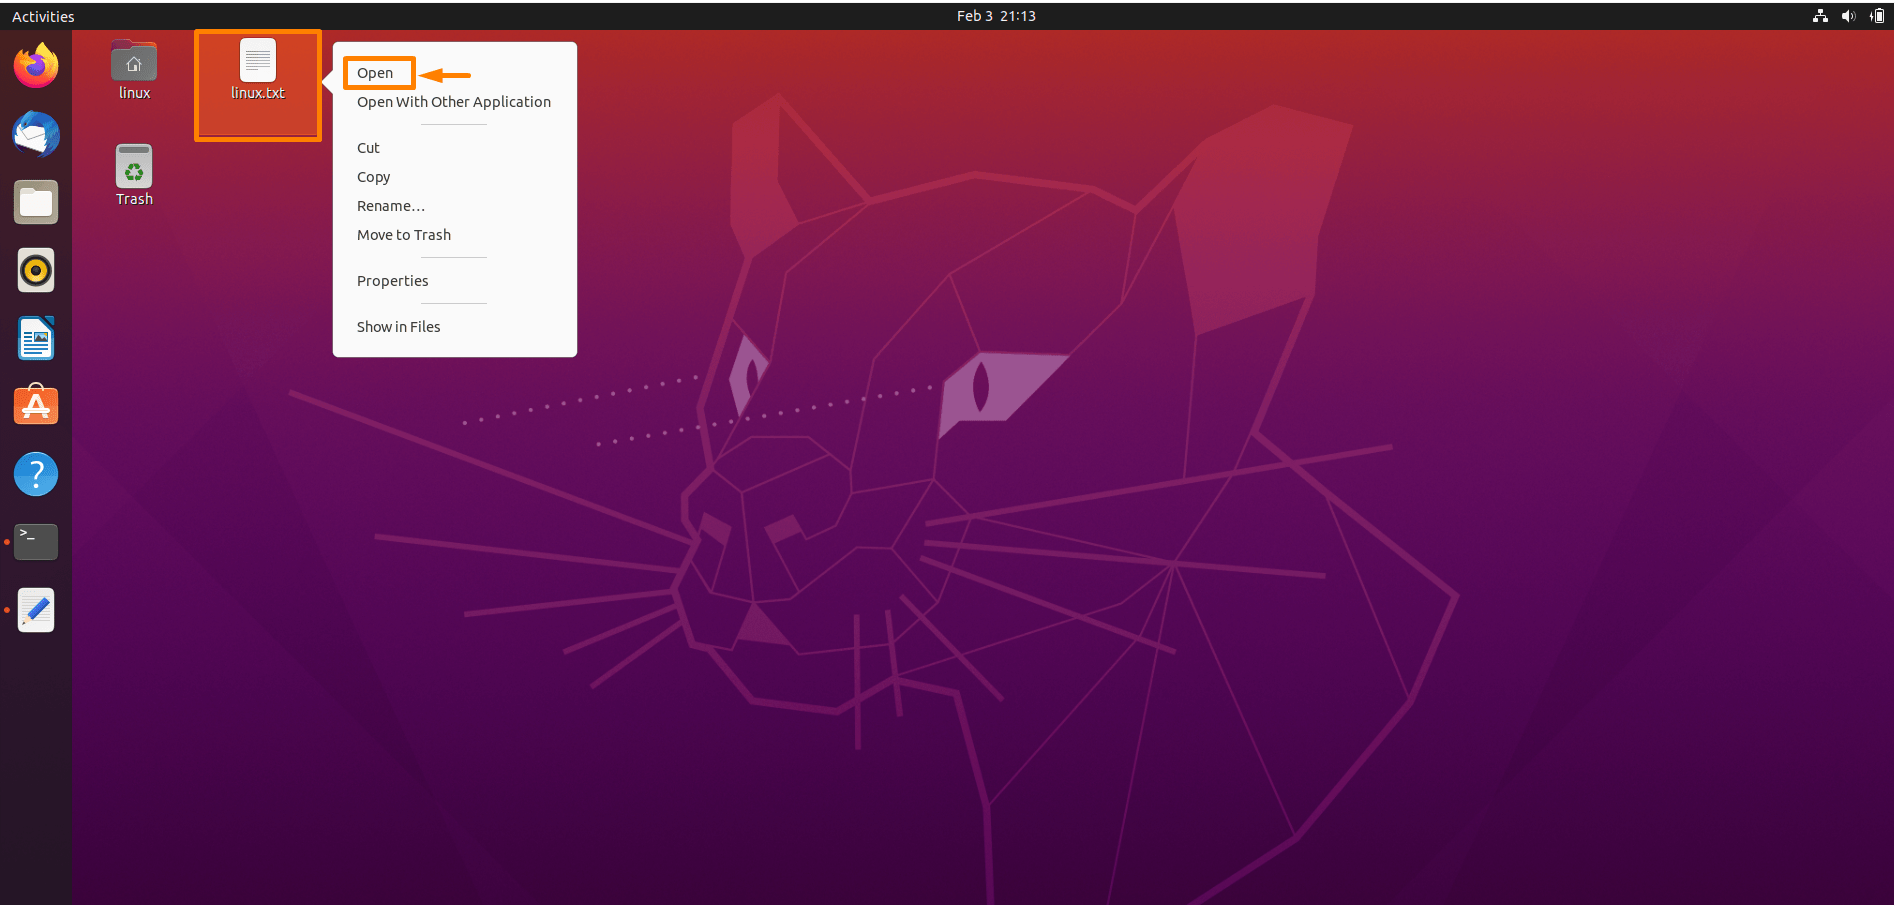Choose Rename… for linux.txt

point(391,206)
